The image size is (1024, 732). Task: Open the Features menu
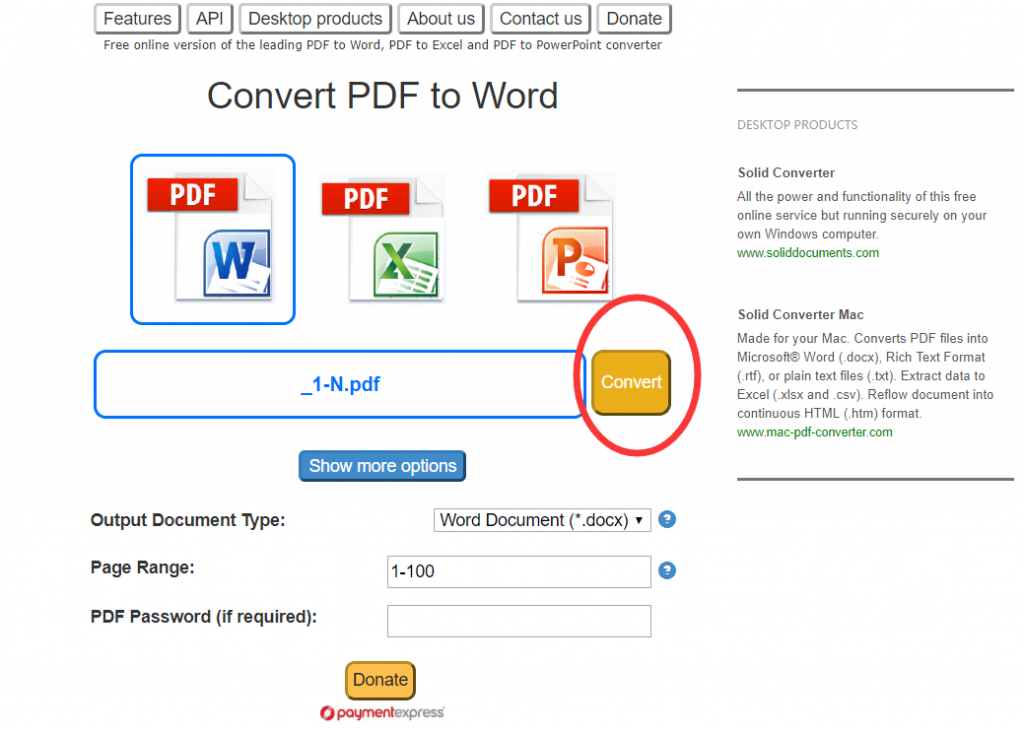(x=137, y=18)
